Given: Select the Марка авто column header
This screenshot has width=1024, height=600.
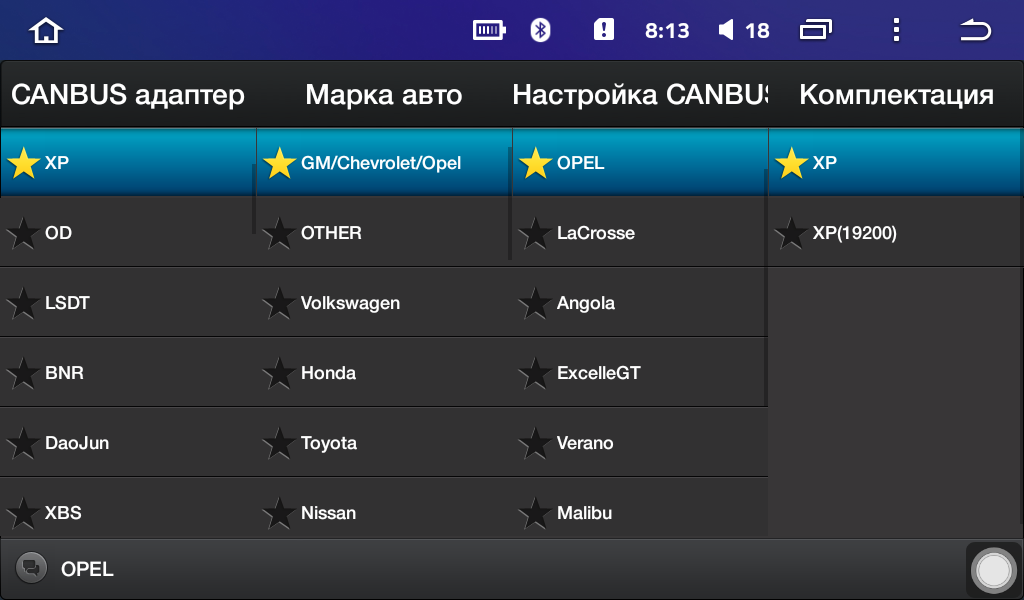Looking at the screenshot, I should (384, 95).
